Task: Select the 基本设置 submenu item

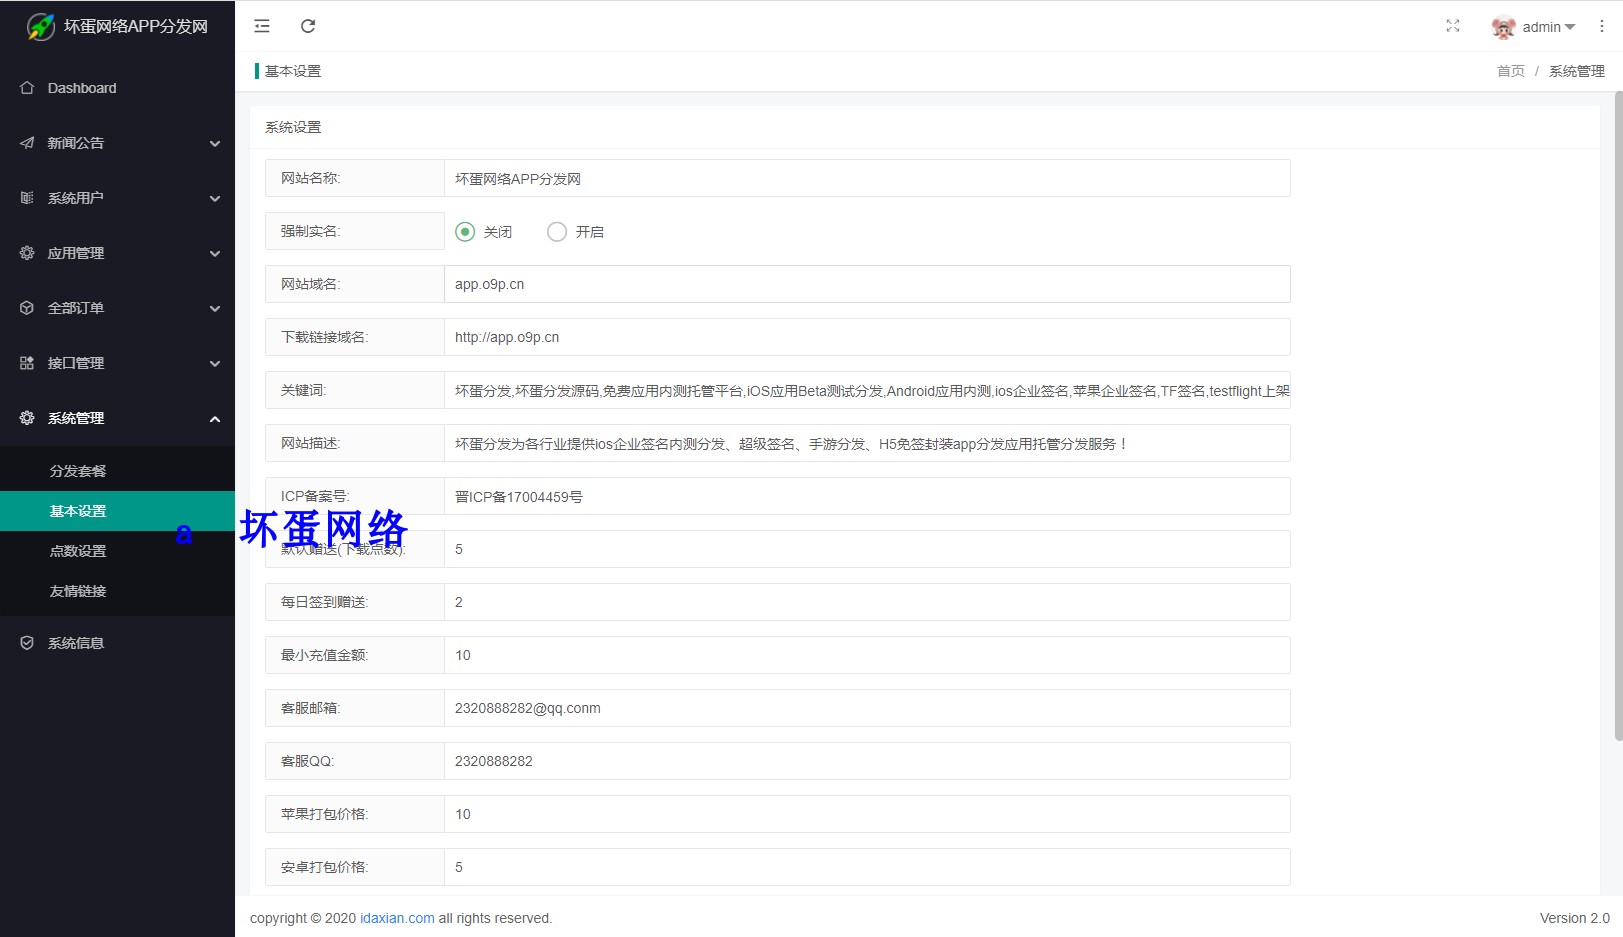Action: tap(117, 511)
